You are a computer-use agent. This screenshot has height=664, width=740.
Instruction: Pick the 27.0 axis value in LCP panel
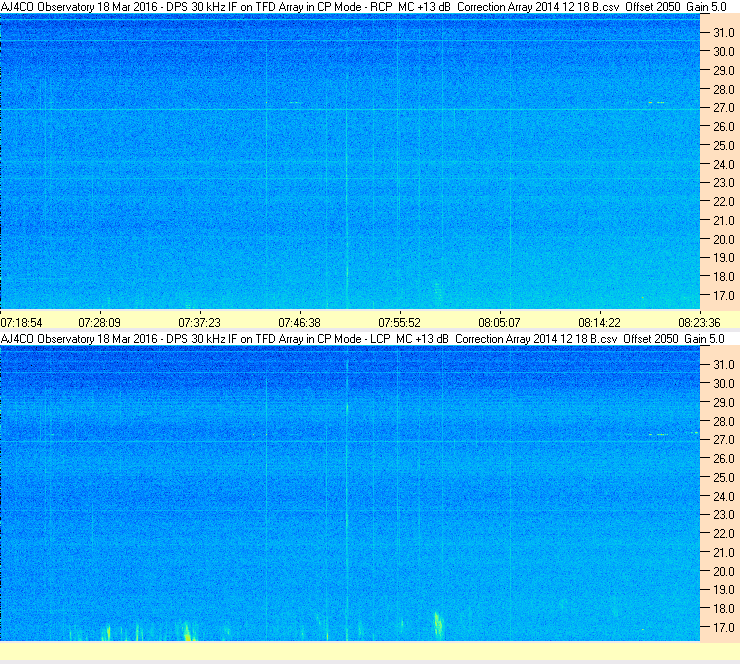tap(724, 440)
